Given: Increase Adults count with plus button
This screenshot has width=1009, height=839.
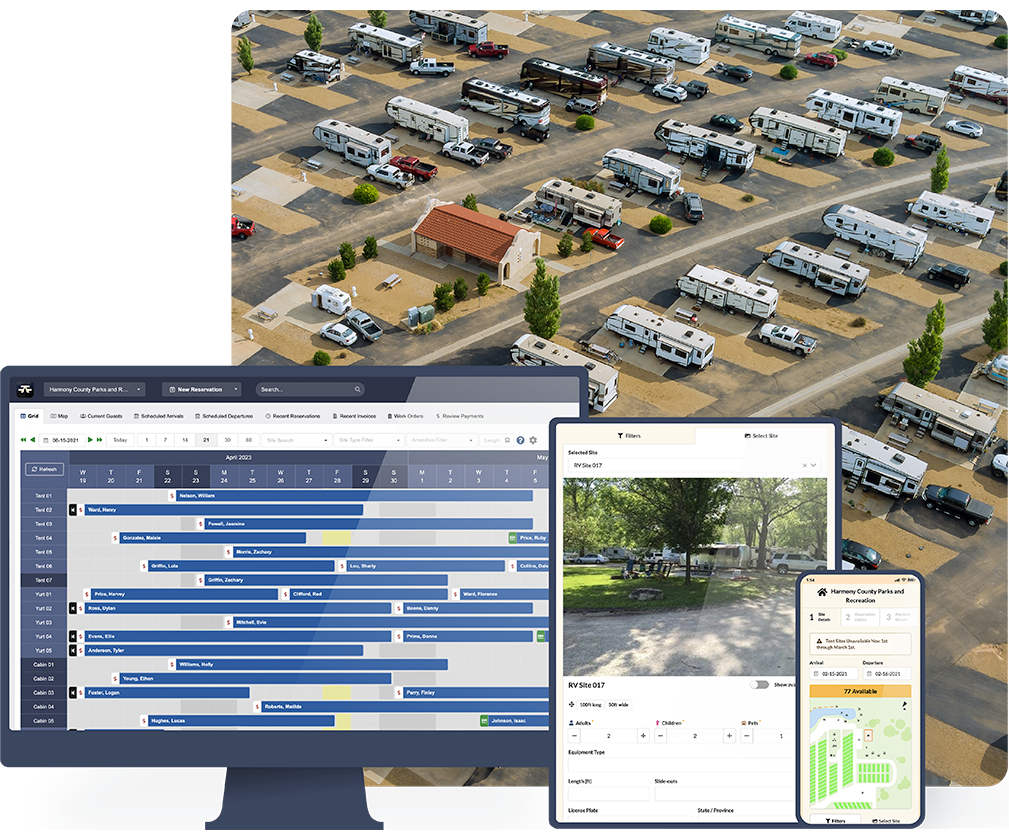Looking at the screenshot, I should (643, 735).
